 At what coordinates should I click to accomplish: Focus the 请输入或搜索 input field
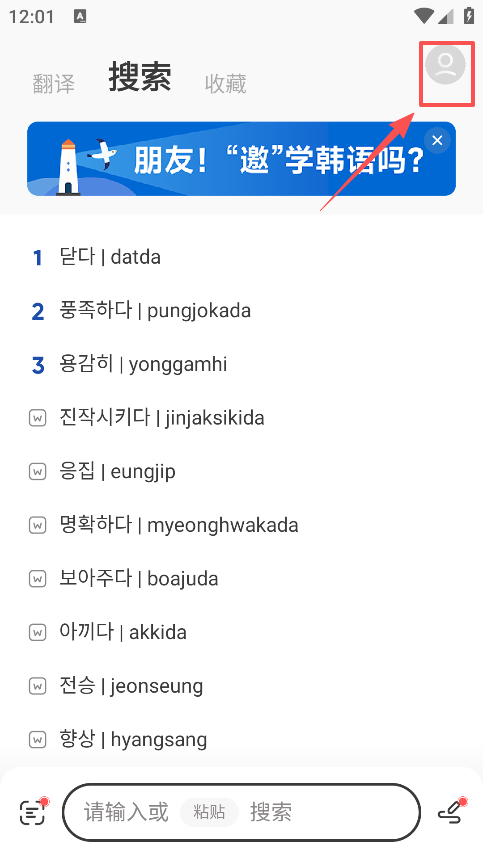coord(241,812)
